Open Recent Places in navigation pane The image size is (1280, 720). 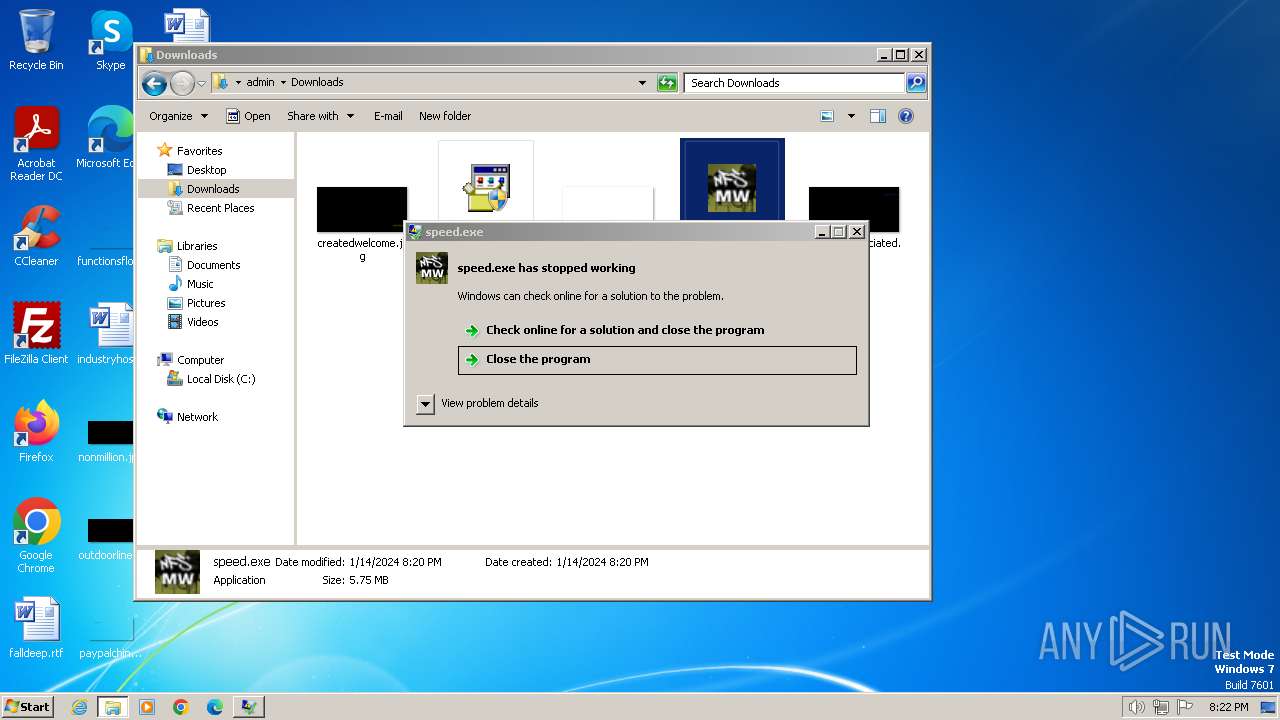(x=220, y=208)
